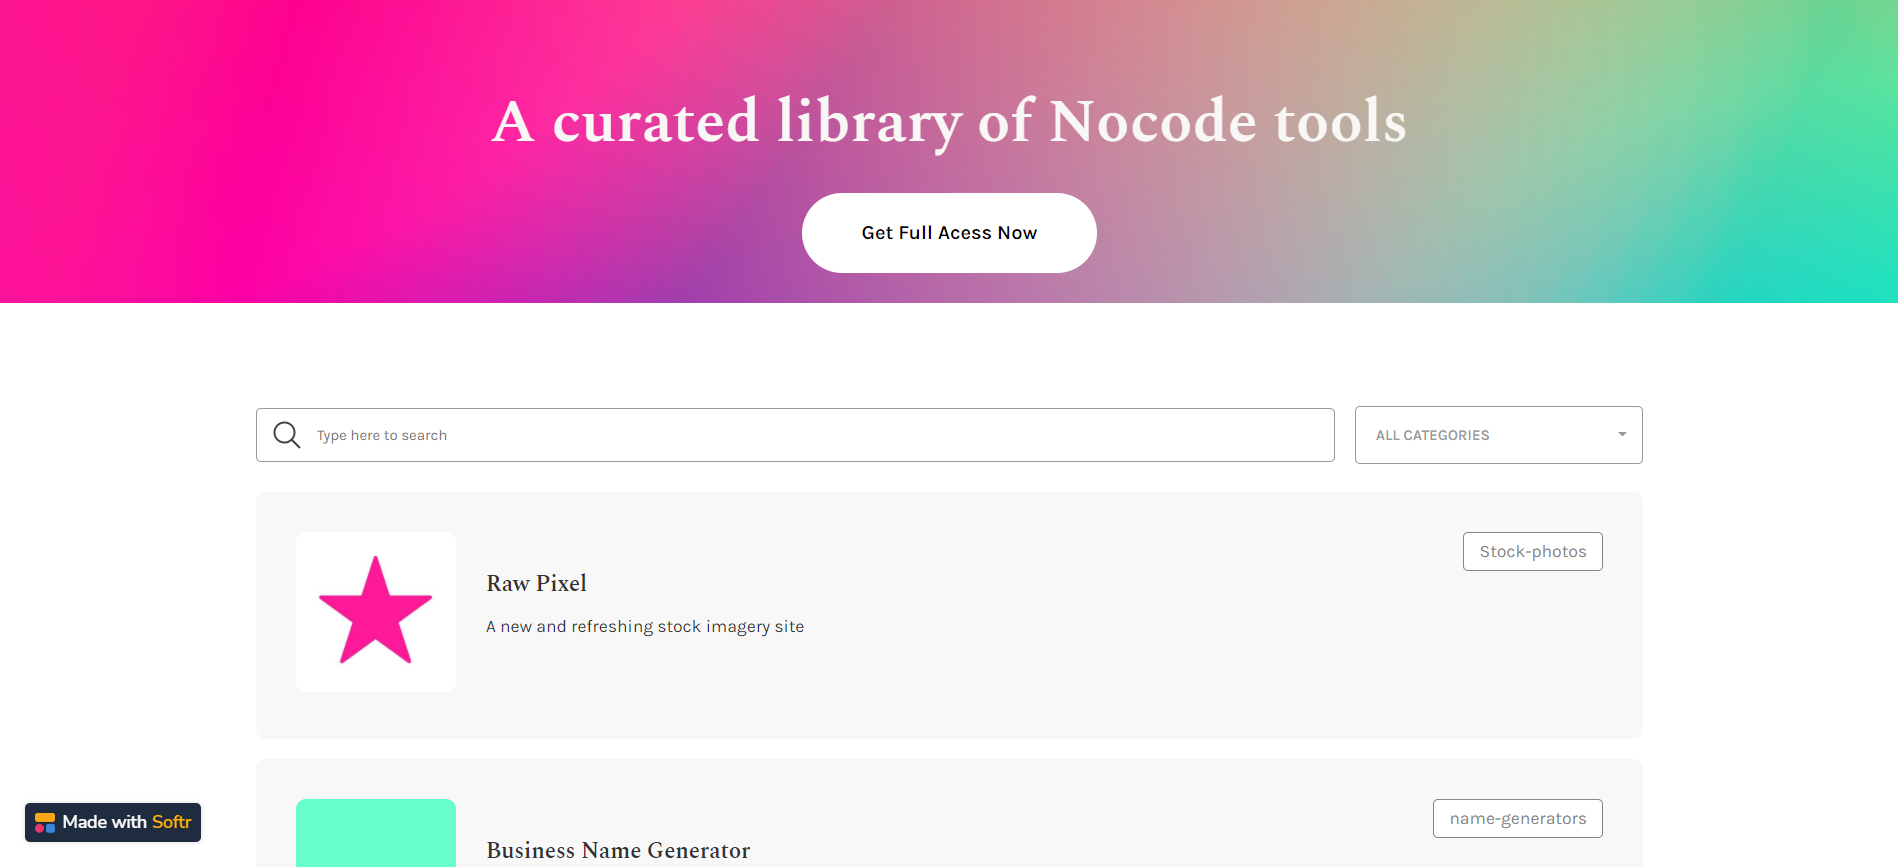The width and height of the screenshot is (1898, 867).
Task: Click the Raw Pixel description text
Action: click(x=645, y=627)
